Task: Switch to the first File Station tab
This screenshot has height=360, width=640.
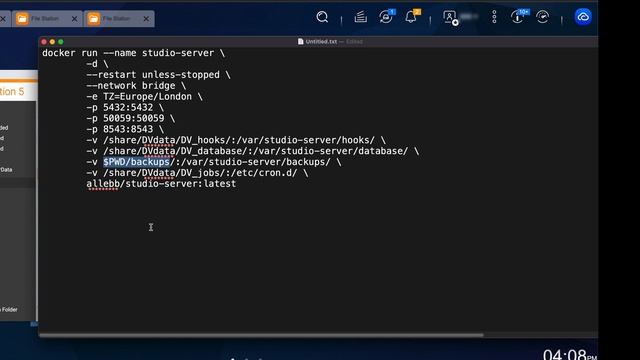Action: (x=46, y=19)
